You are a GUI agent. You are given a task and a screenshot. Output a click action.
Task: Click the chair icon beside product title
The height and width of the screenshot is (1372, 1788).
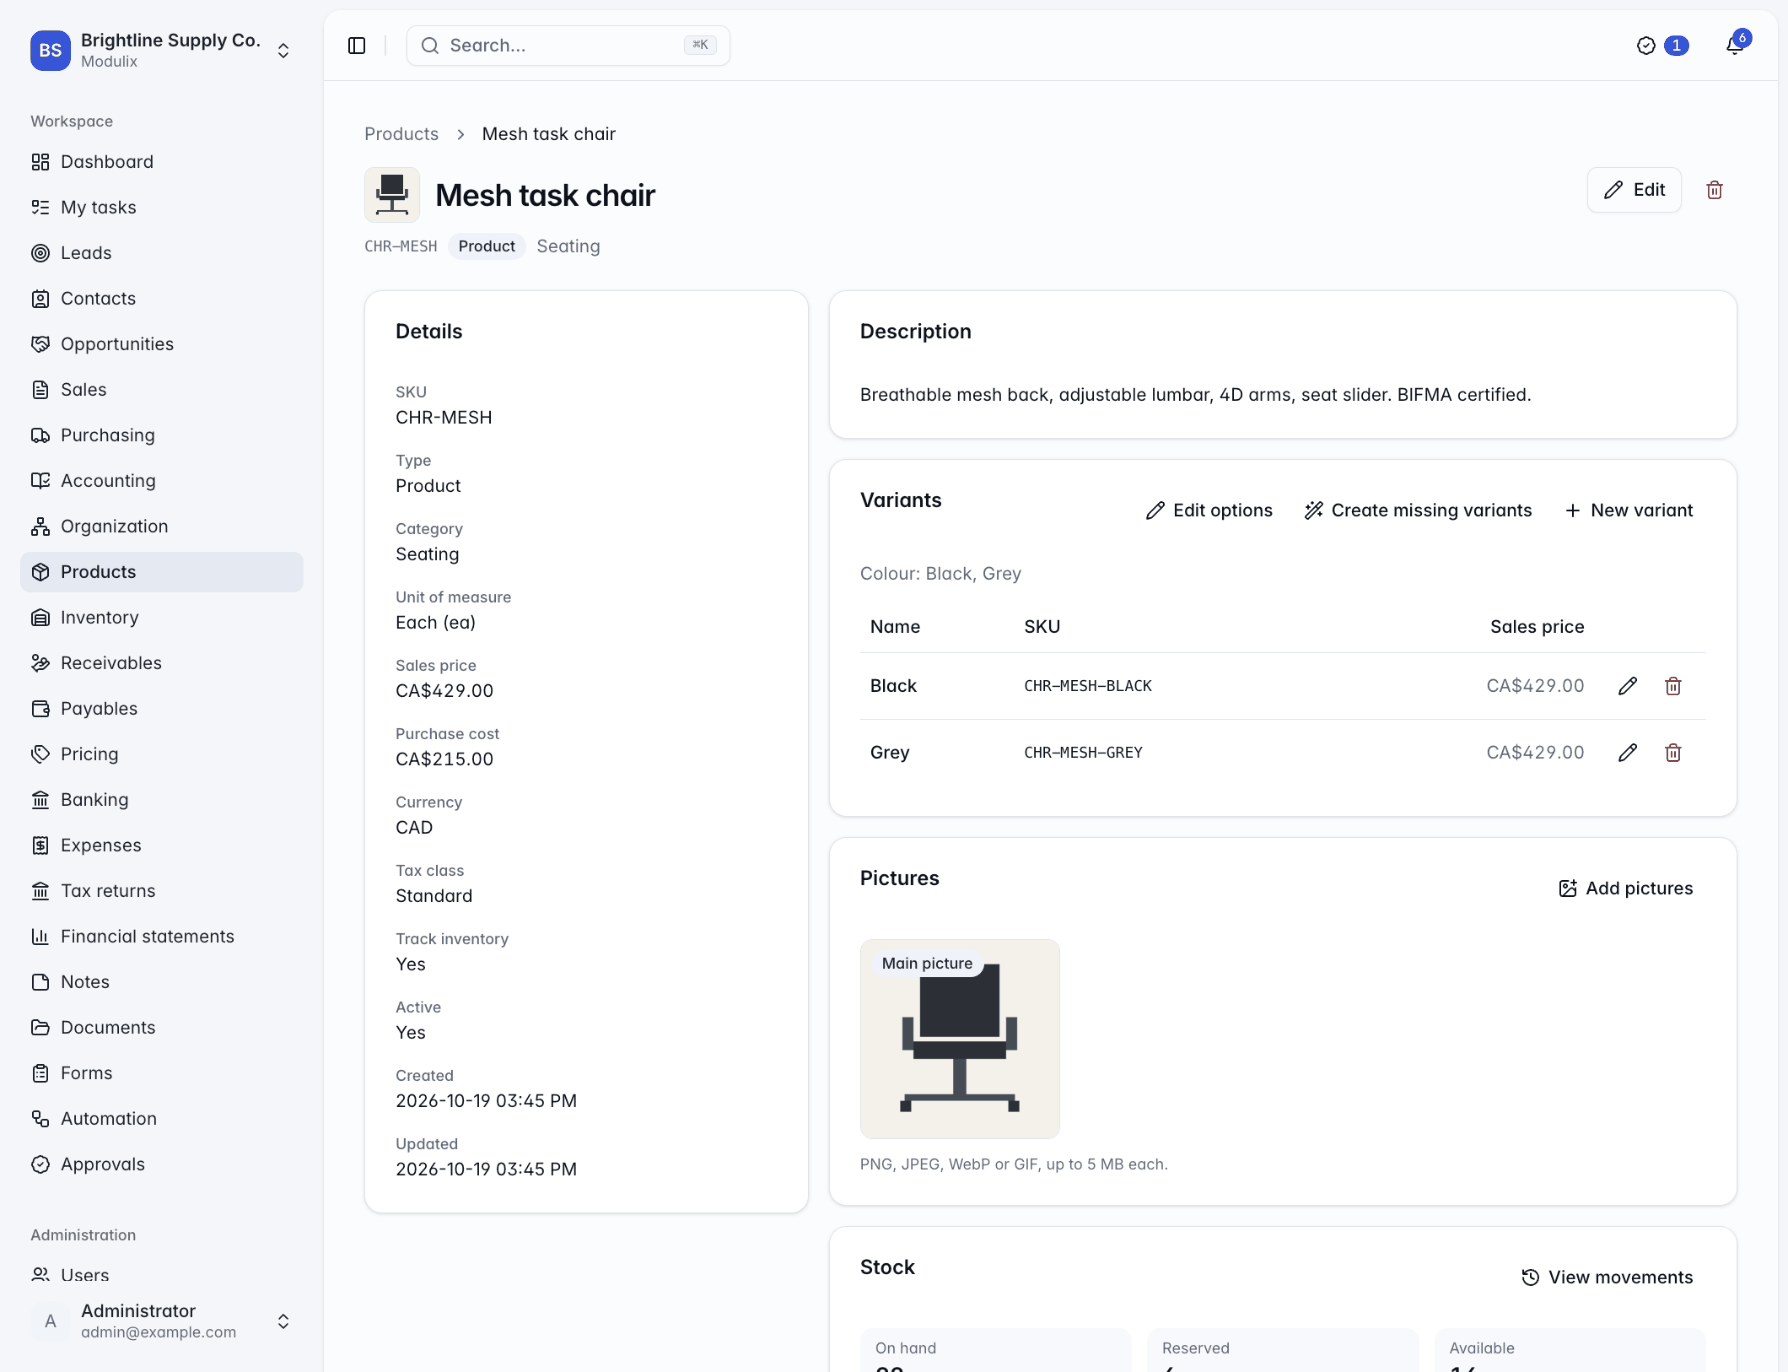click(x=392, y=195)
